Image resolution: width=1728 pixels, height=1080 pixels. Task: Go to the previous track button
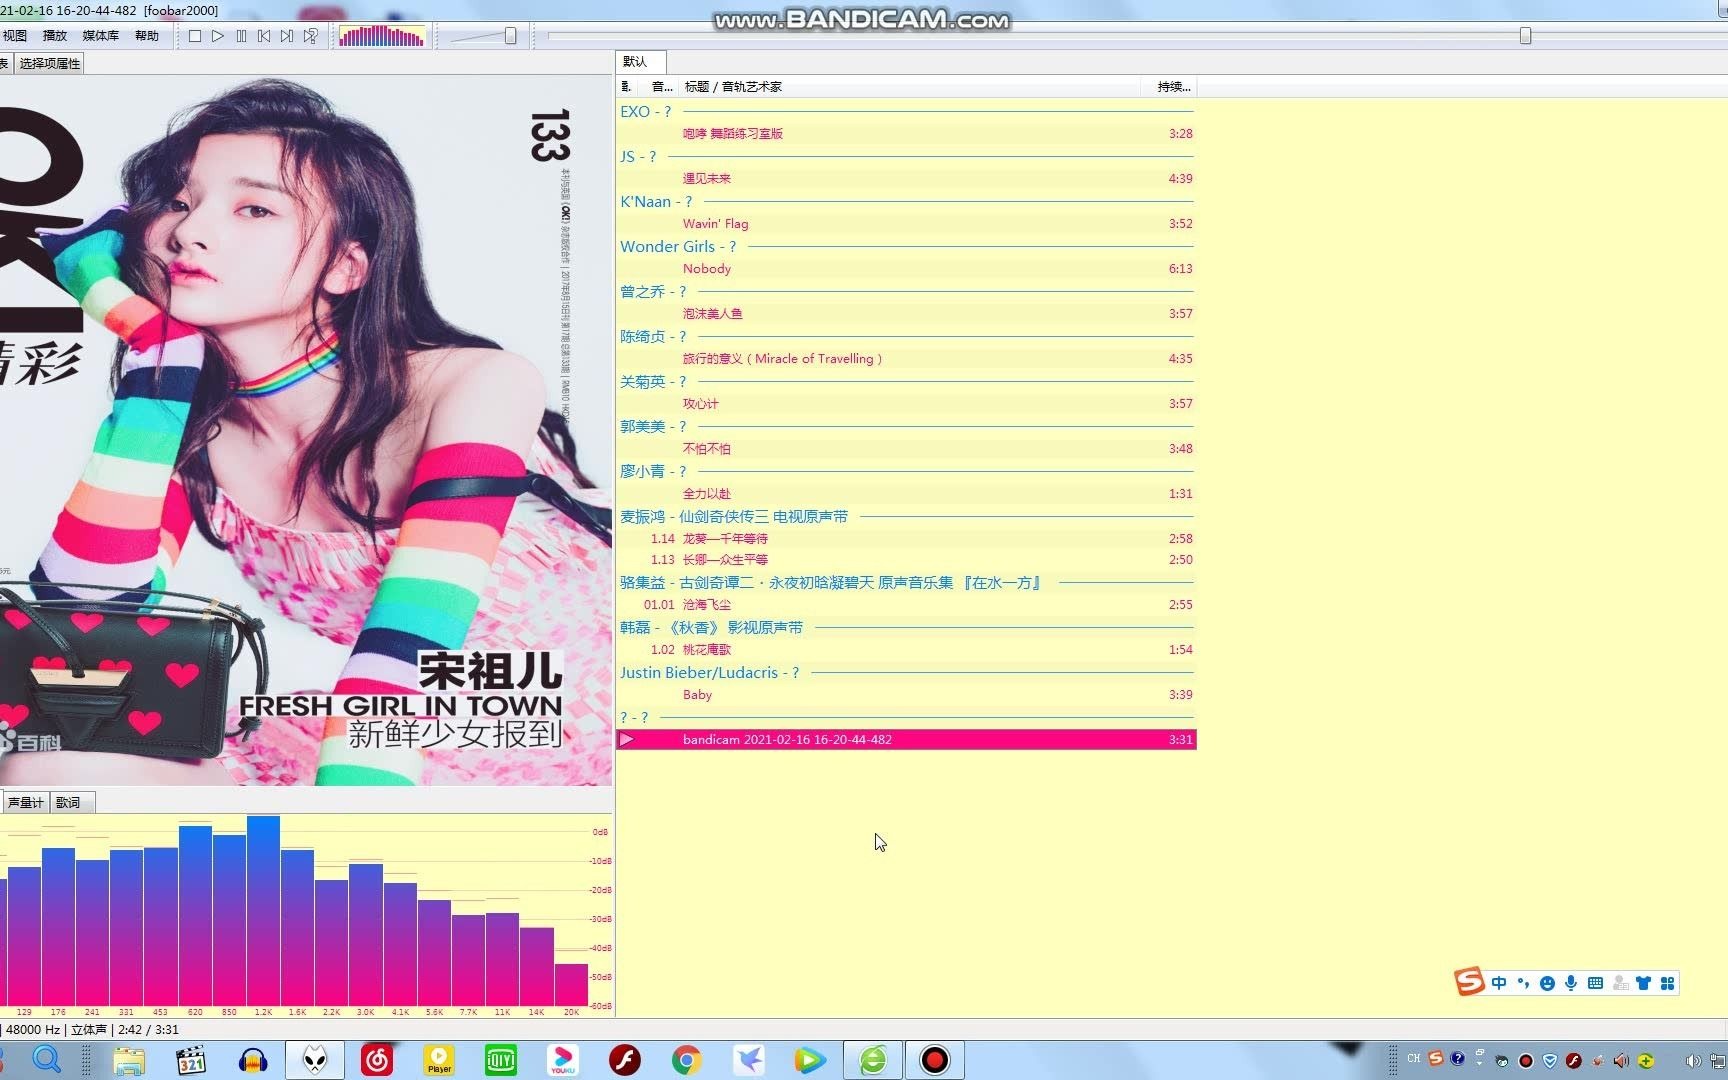pyautogui.click(x=264, y=36)
